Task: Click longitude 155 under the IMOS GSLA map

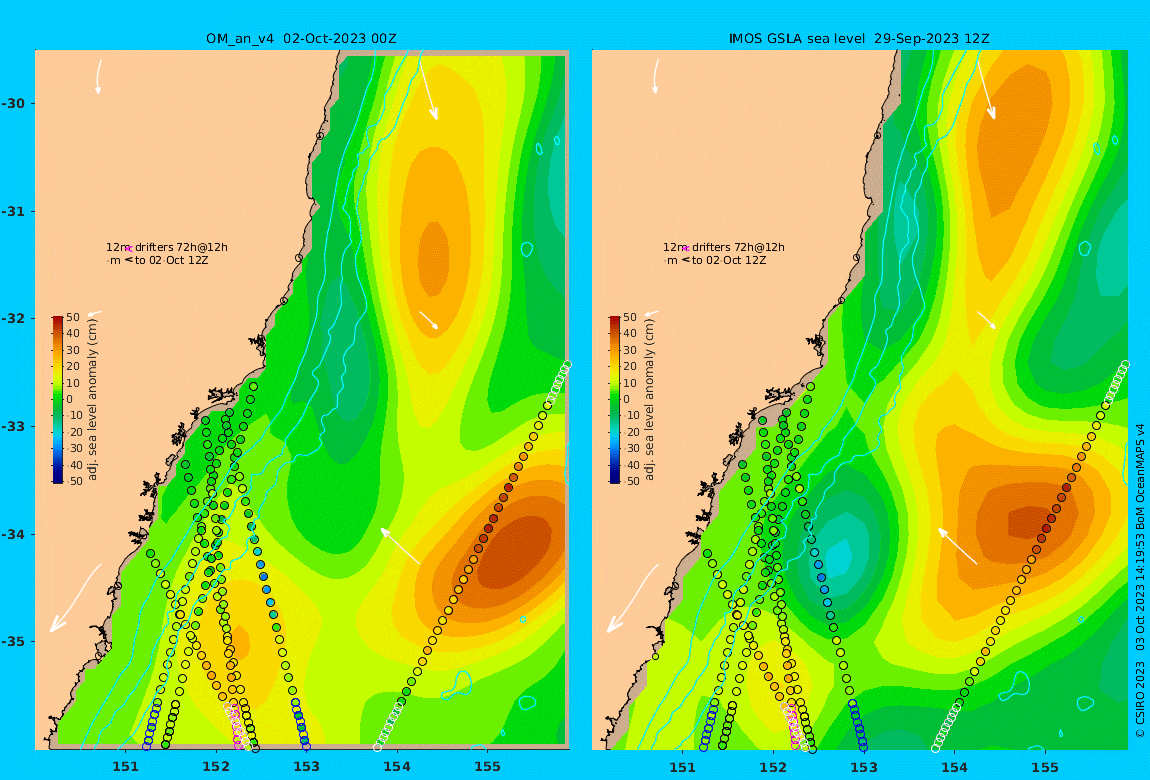Action: coord(1044,767)
